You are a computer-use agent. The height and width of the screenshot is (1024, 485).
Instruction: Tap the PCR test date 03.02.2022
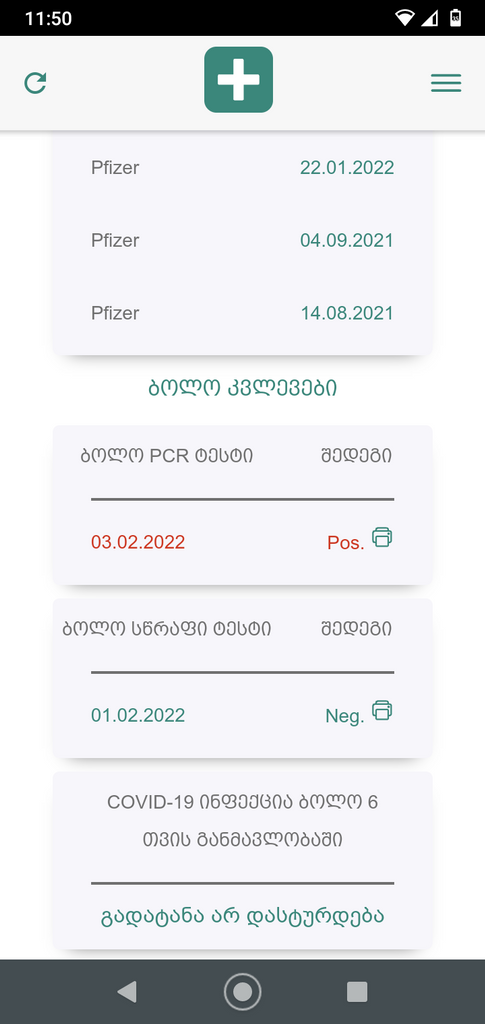(x=138, y=542)
